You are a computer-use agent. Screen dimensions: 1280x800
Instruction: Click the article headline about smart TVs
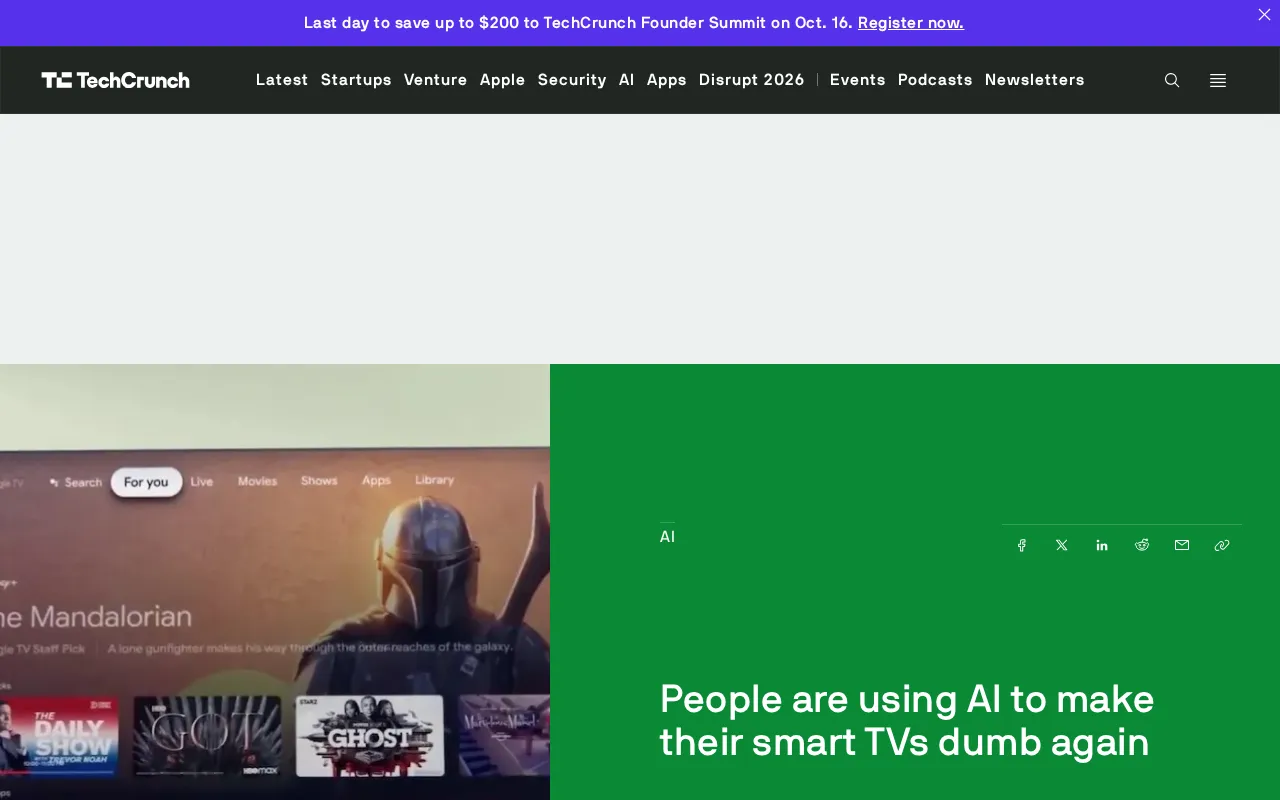[907, 720]
